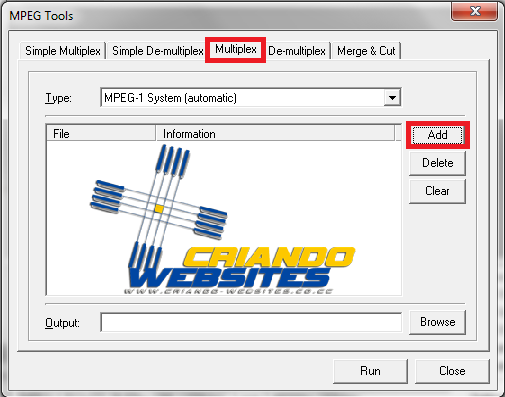The width and height of the screenshot is (505, 397).
Task: Close the MPEG Tools window with X
Action: pyautogui.click(x=475, y=11)
